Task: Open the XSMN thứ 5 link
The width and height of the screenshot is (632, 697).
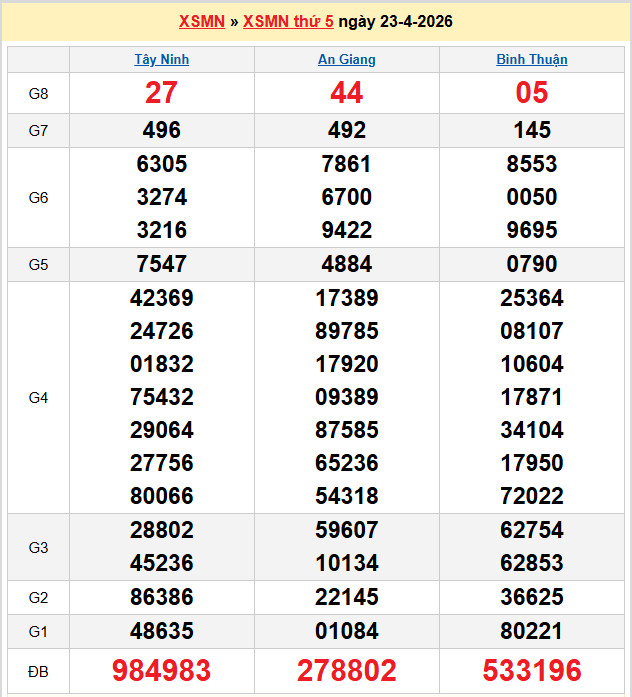Action: click(288, 21)
